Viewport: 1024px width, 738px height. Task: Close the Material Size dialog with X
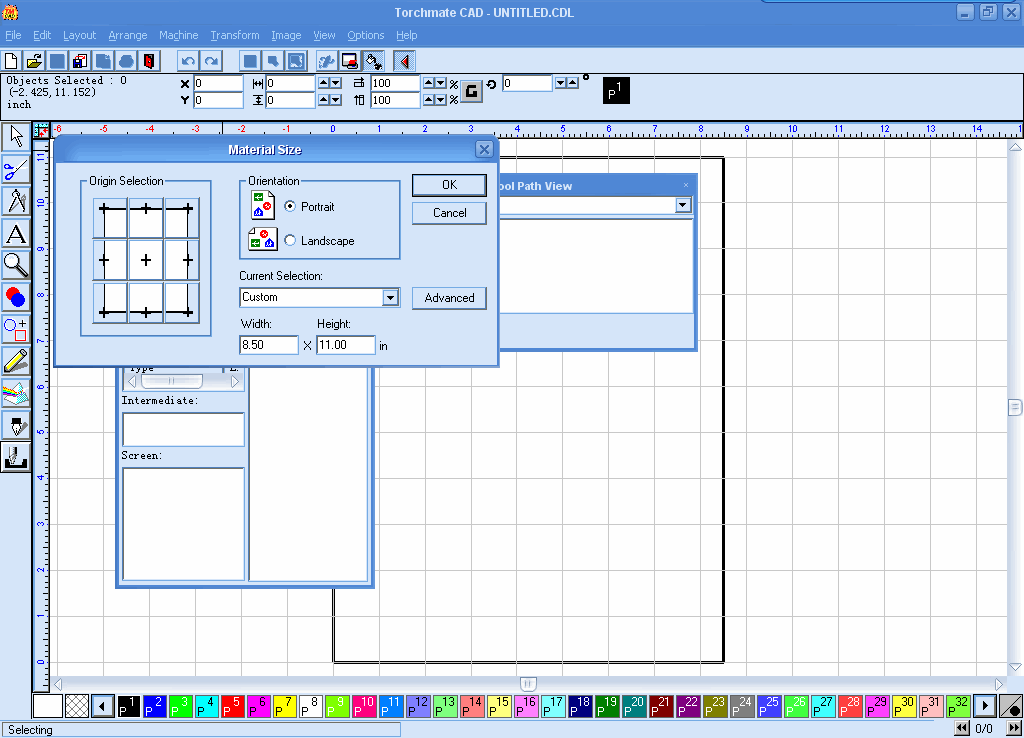tap(484, 150)
